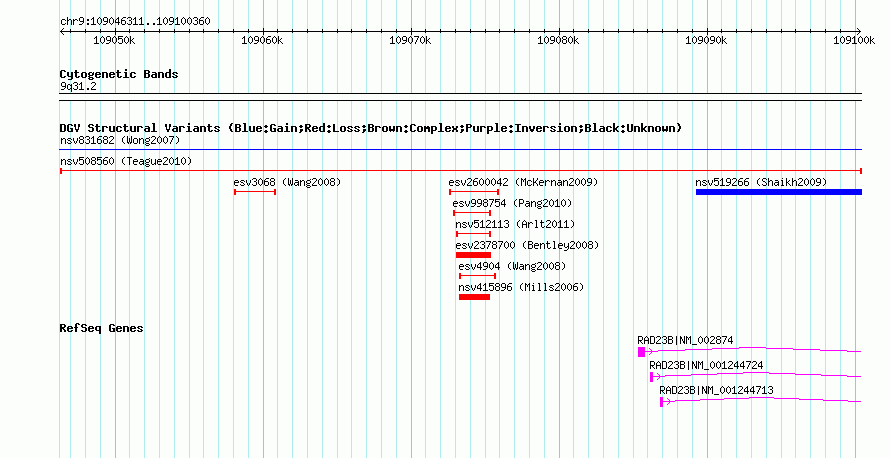Open esv2600042 (McKernan2009) variant label
The image size is (890, 458).
coord(523,182)
